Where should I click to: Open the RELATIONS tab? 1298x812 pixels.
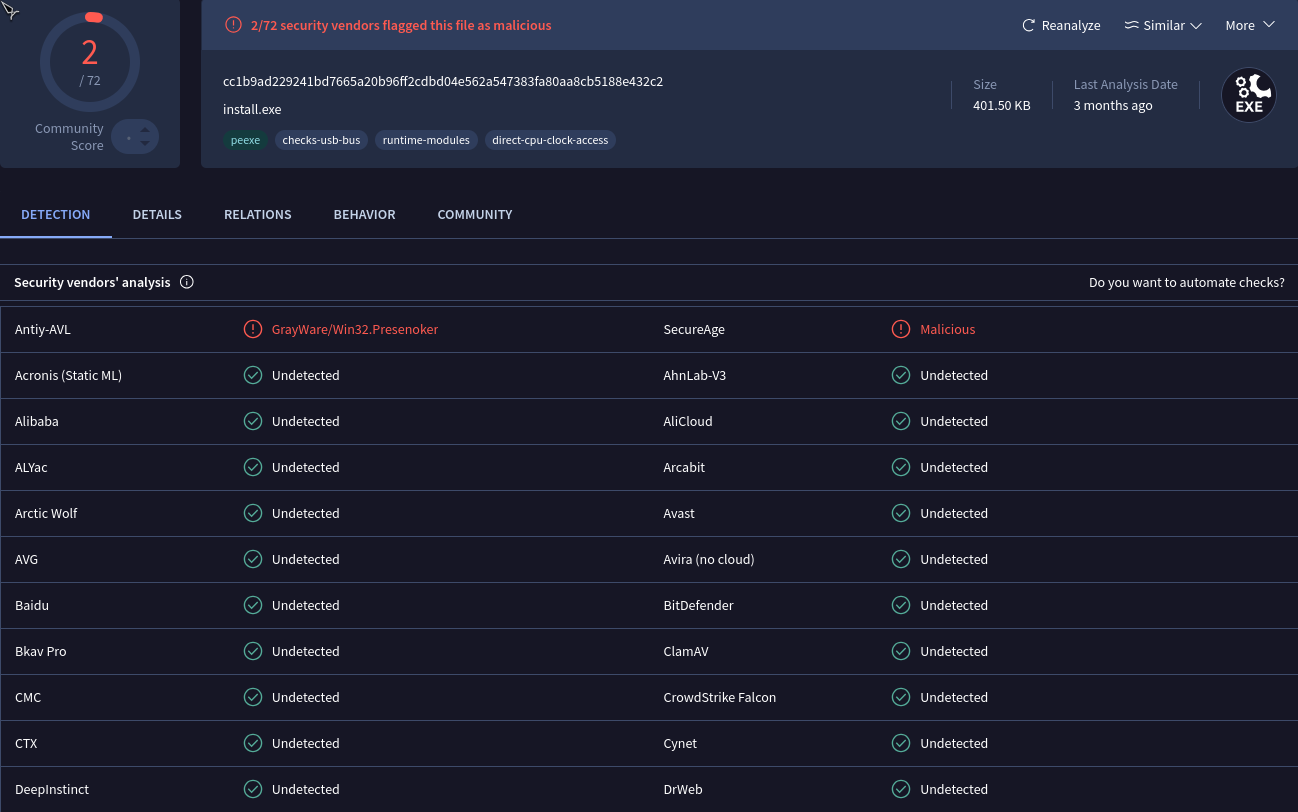258,214
